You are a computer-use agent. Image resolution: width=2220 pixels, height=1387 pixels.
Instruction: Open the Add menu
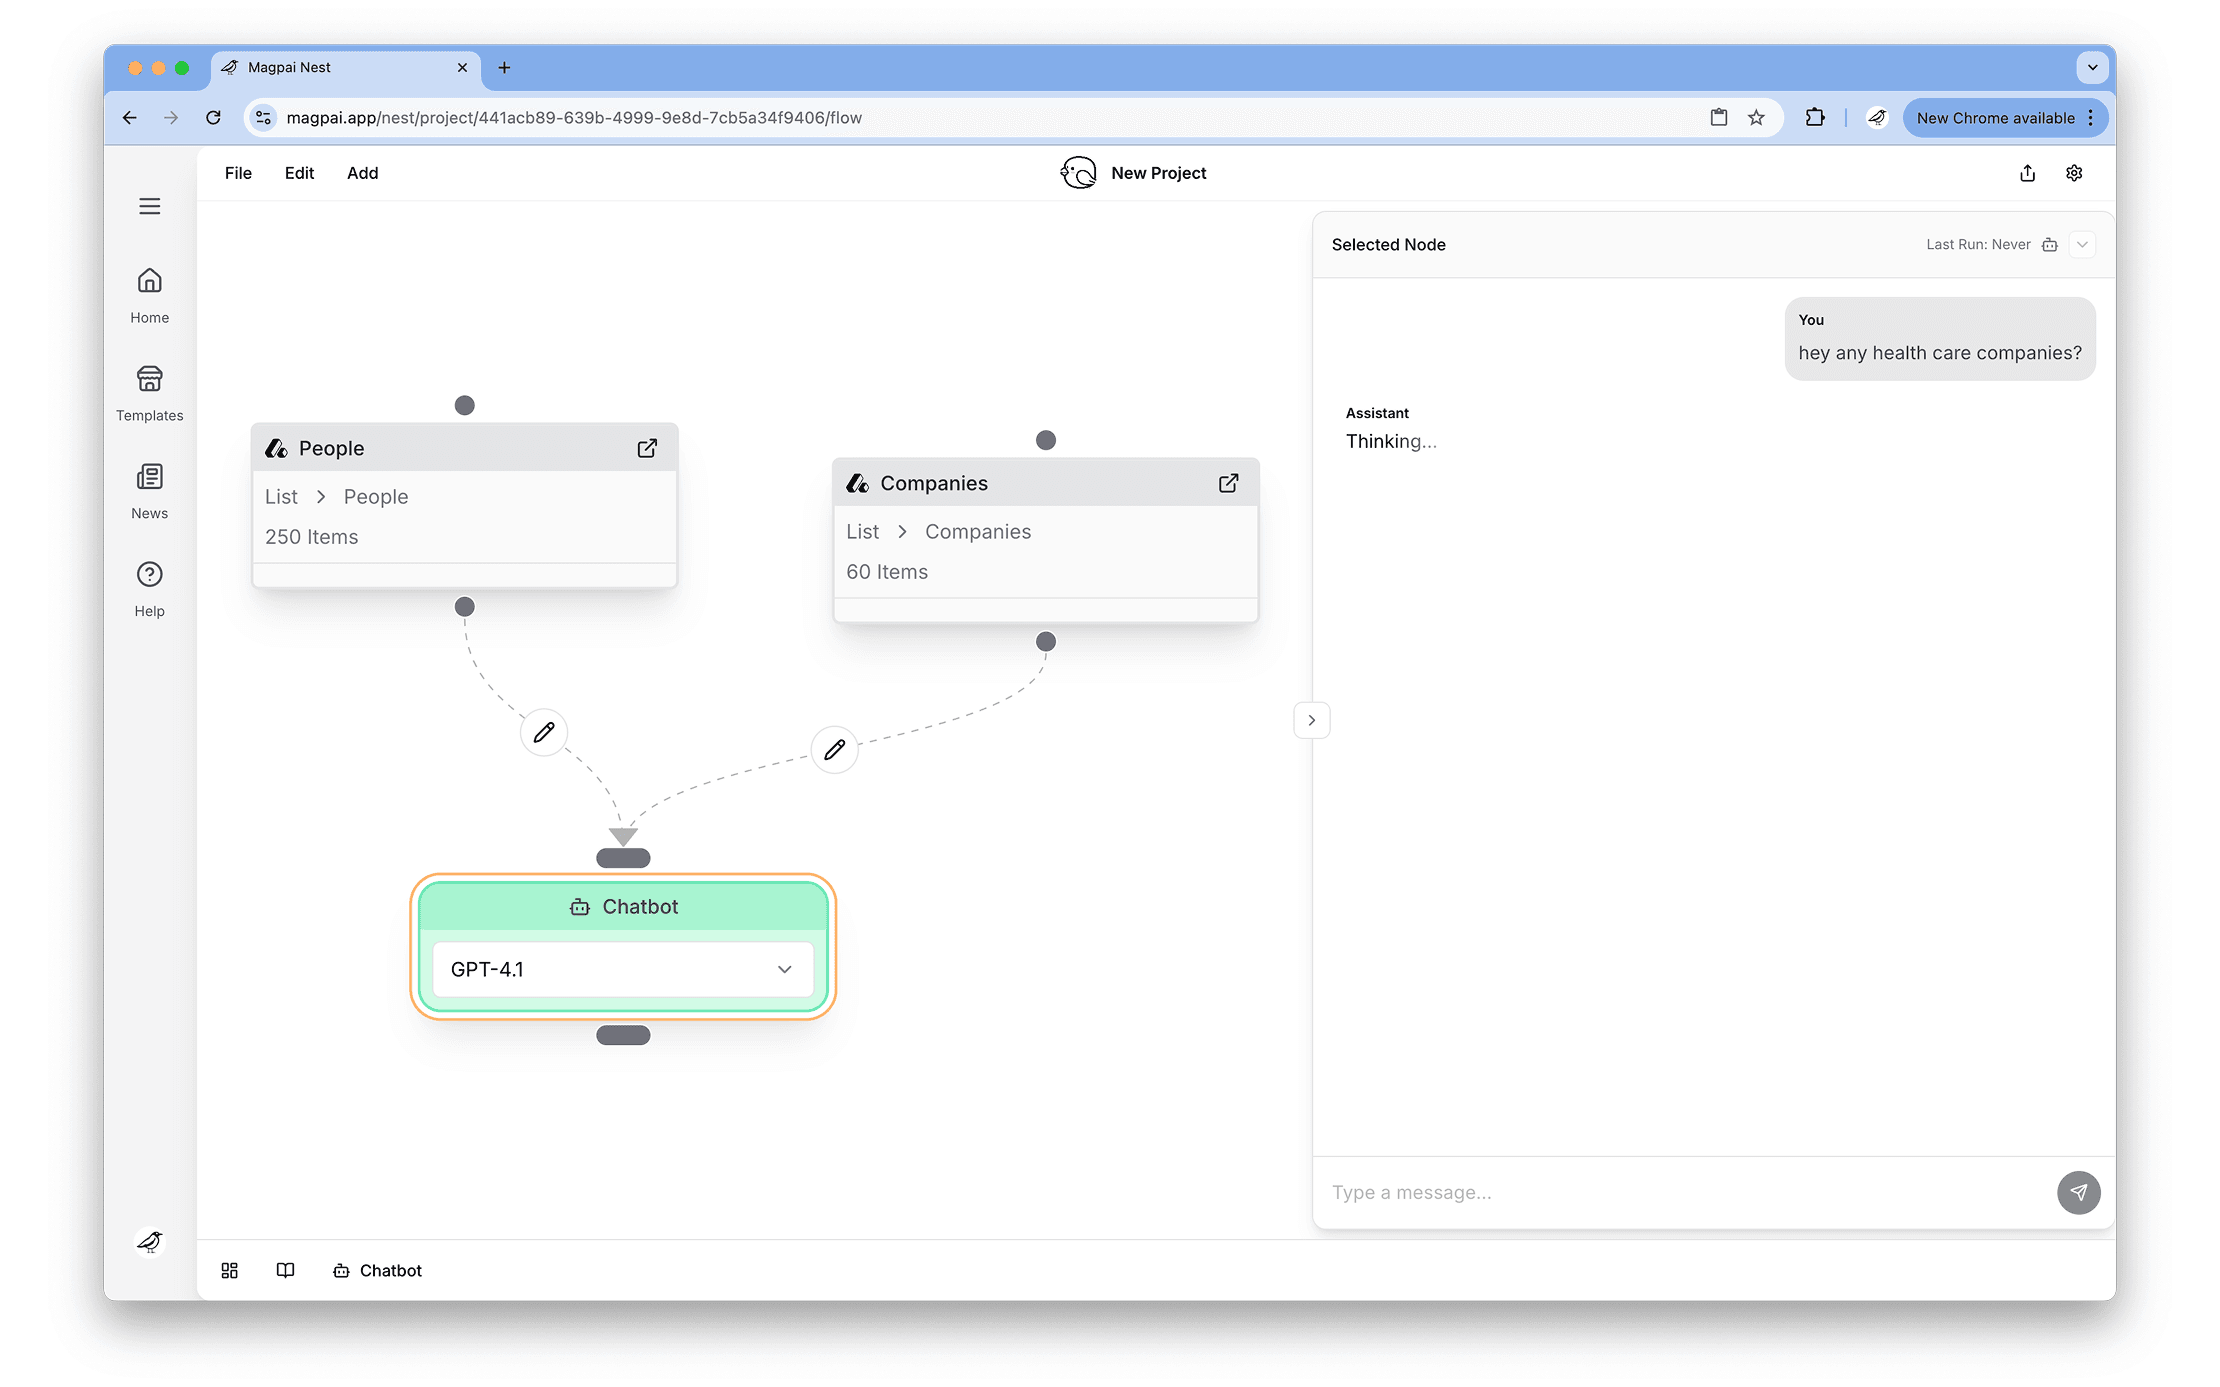[362, 173]
